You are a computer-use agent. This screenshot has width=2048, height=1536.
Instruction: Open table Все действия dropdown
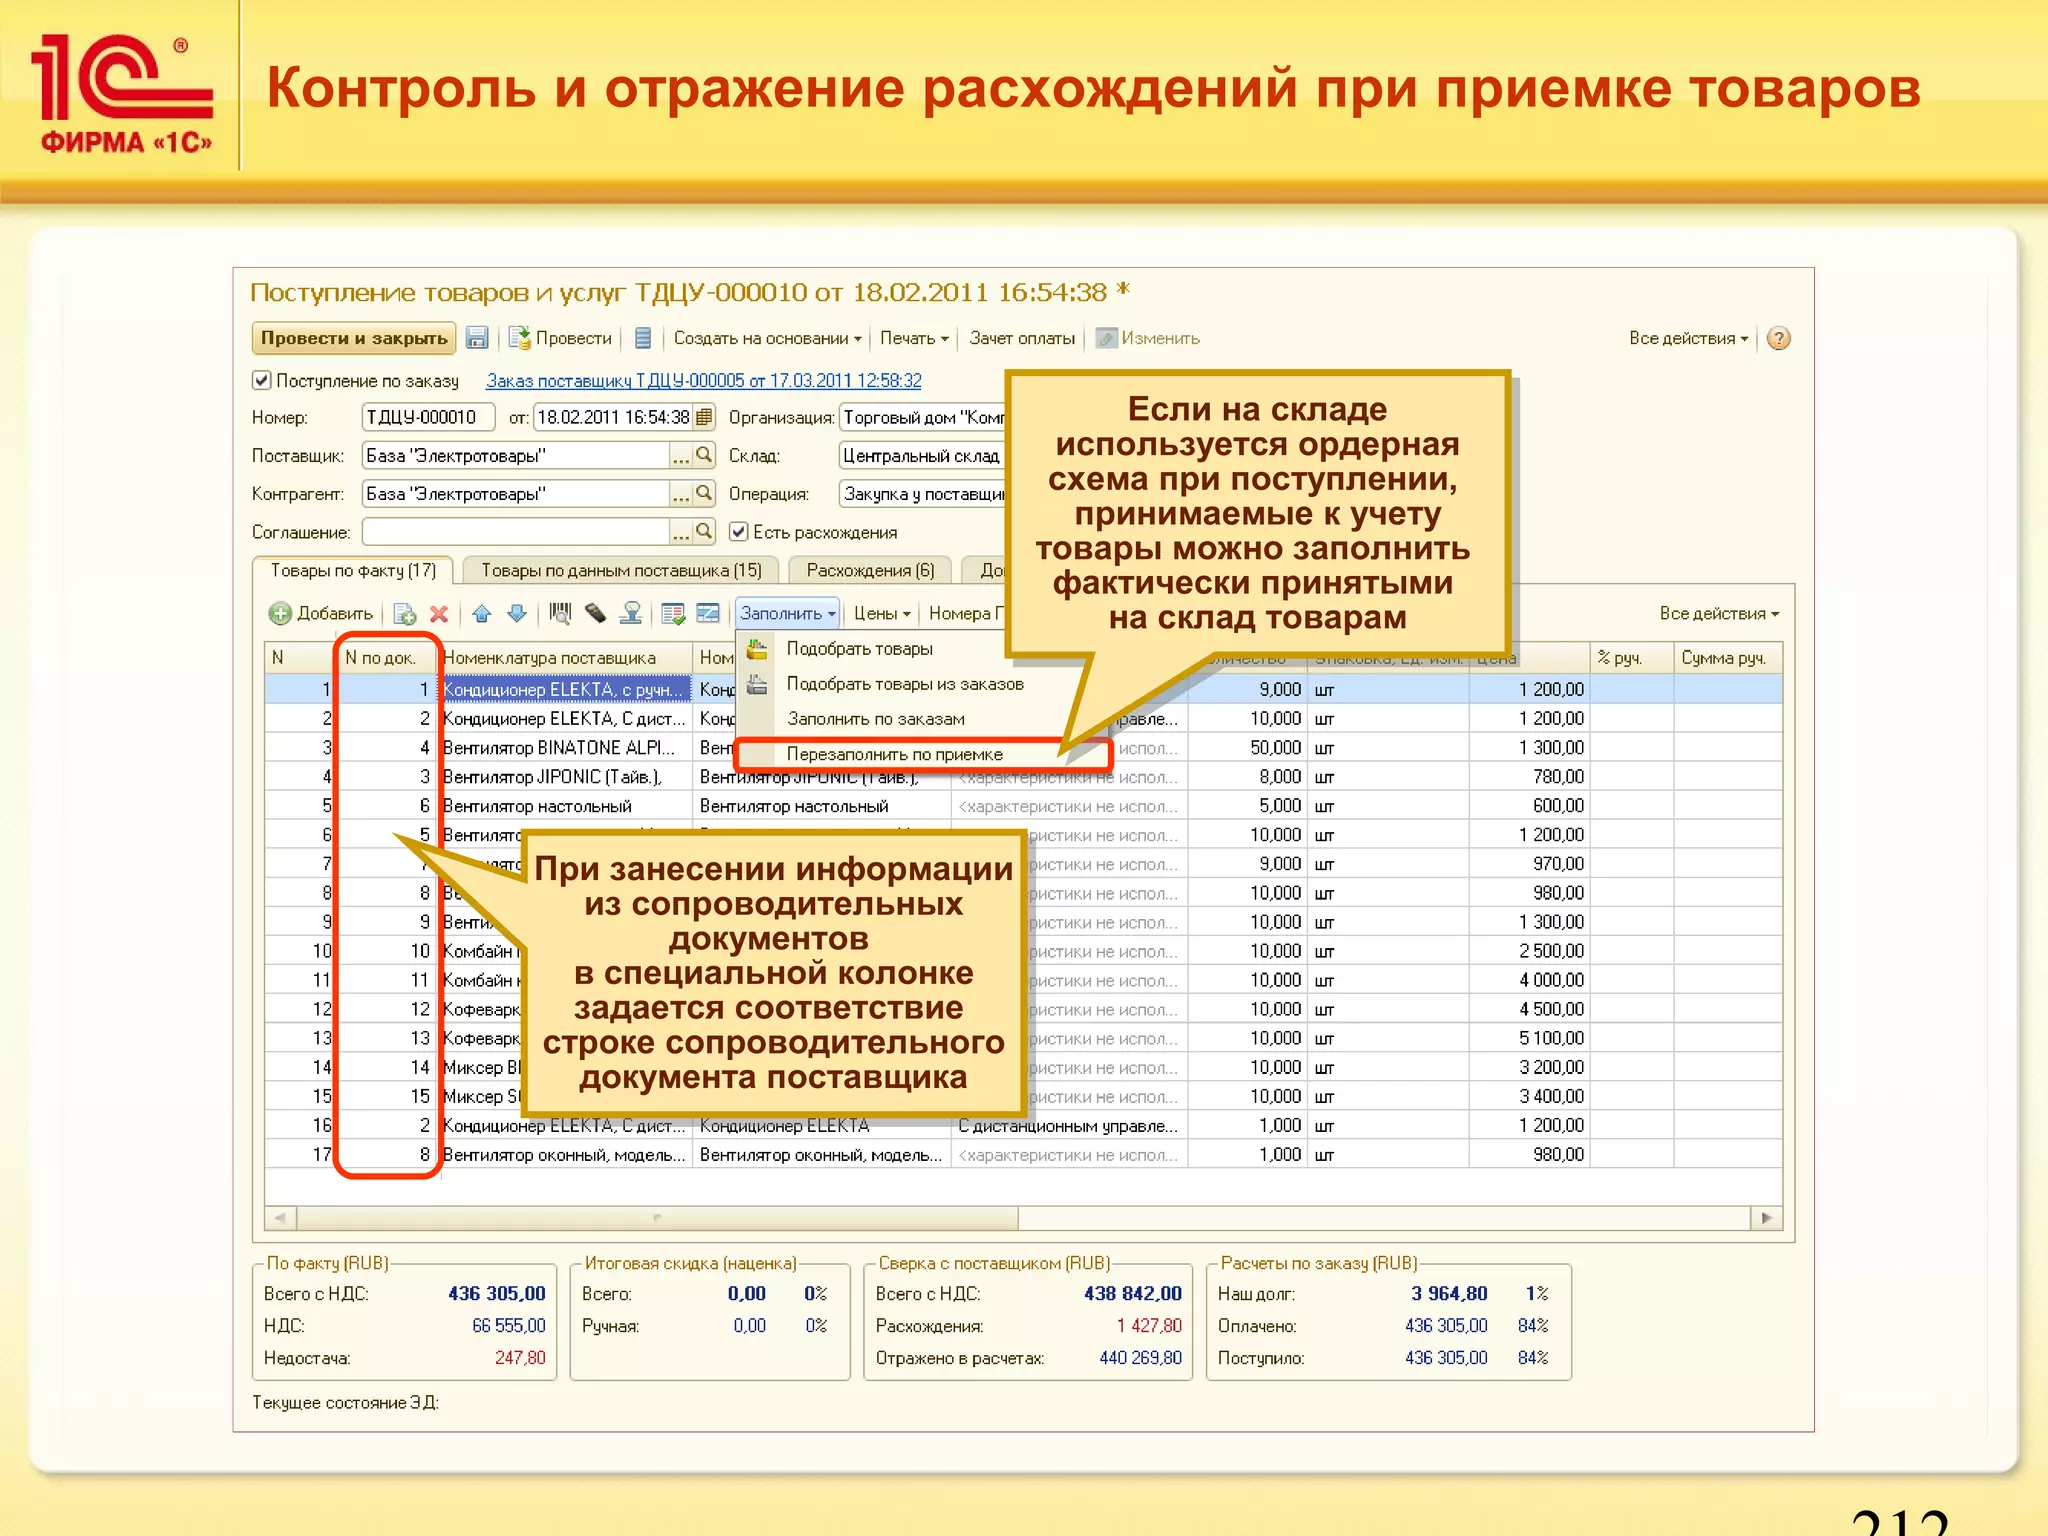pyautogui.click(x=1719, y=613)
